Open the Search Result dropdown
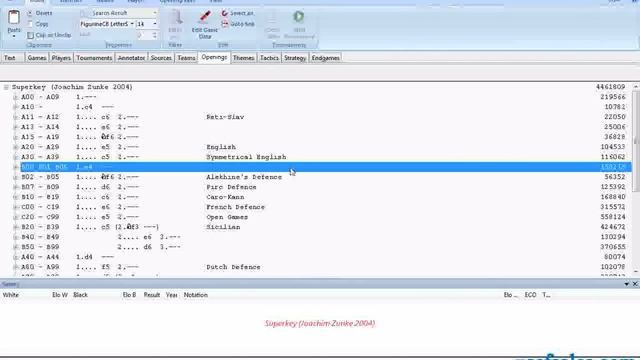640x360 pixels. 155,13
